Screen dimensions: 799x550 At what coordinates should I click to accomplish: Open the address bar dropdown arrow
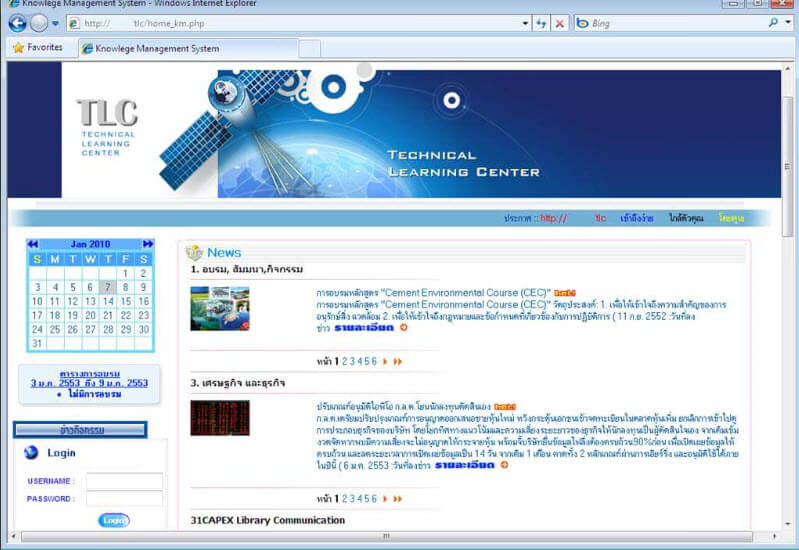click(526, 23)
